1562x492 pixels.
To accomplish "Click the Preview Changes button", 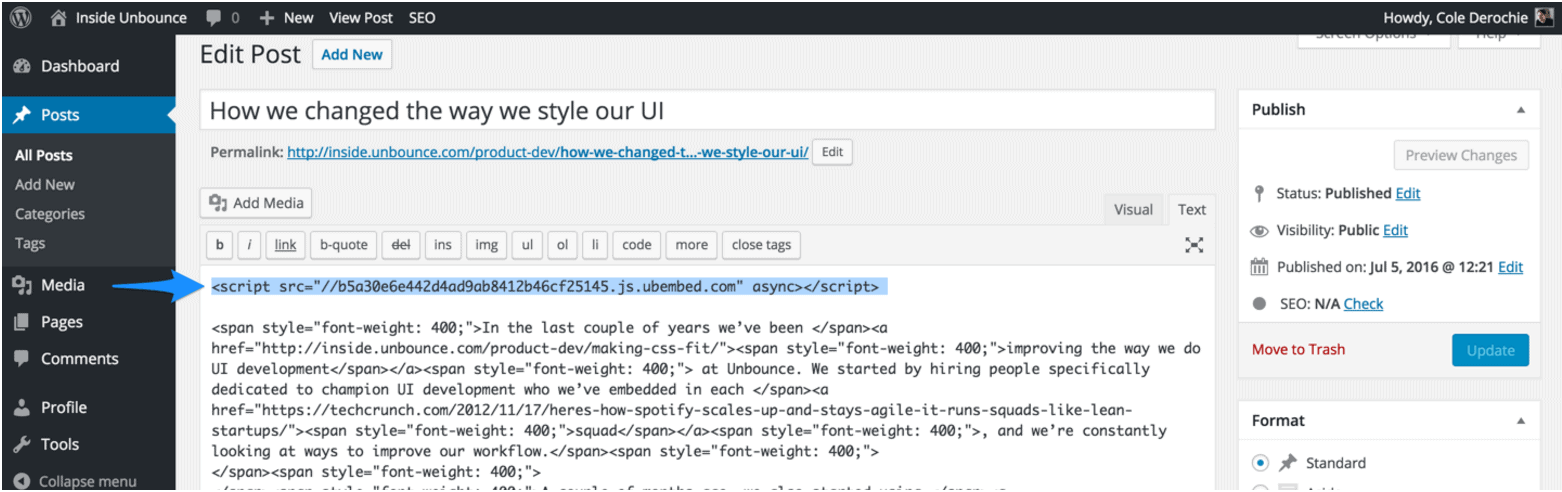I will click(1461, 155).
